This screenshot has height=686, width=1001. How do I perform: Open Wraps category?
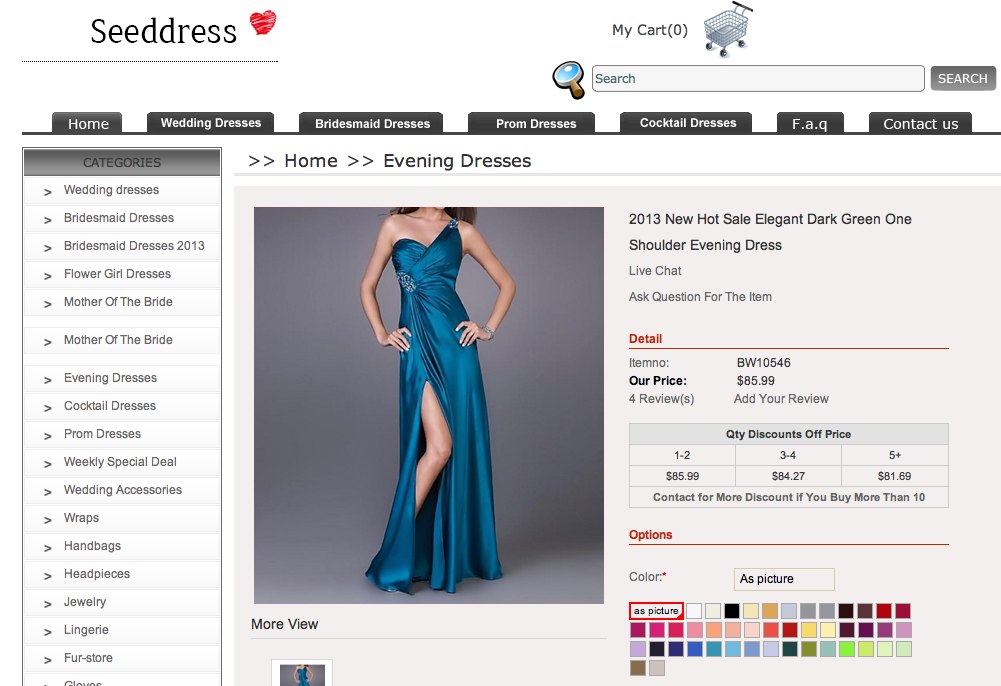(x=81, y=518)
